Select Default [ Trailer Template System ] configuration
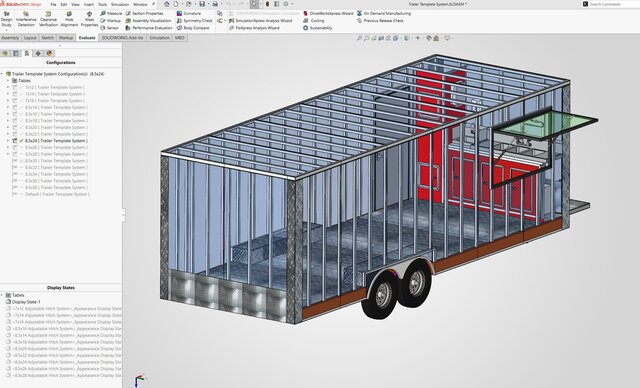Viewport: 640px width, 388px height. [57, 194]
